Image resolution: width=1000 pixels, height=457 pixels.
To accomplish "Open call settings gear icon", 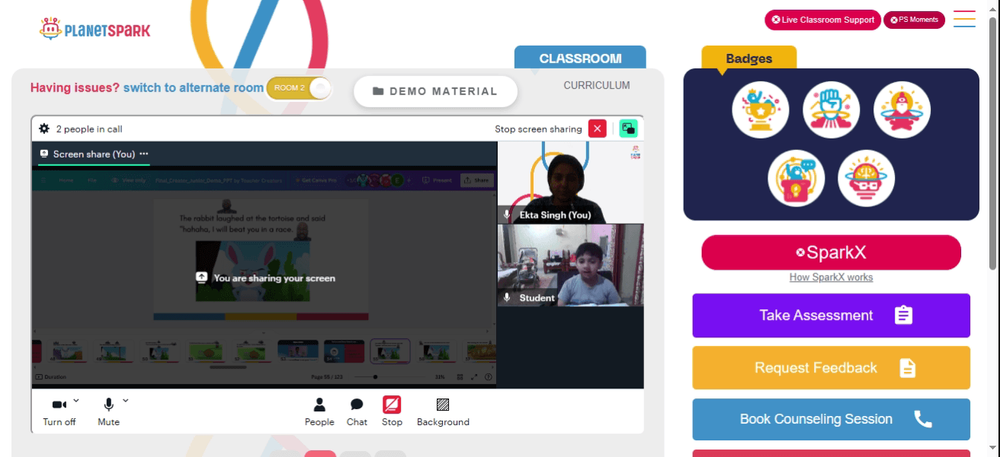I will [x=44, y=129].
